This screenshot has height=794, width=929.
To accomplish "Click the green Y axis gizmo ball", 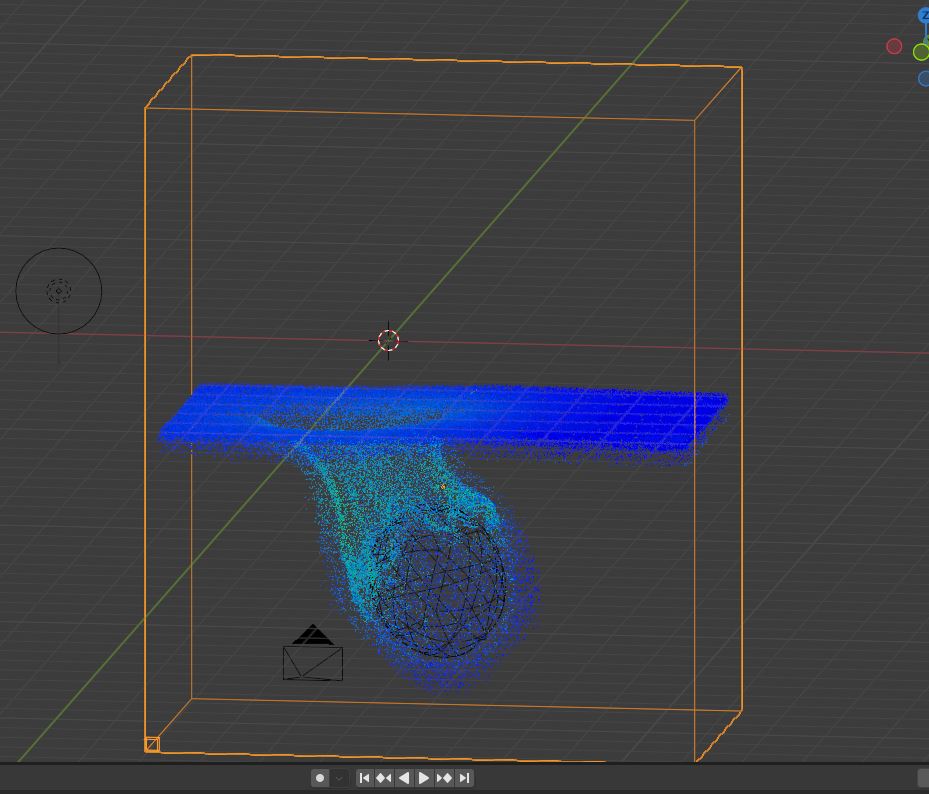I will tap(921, 52).
